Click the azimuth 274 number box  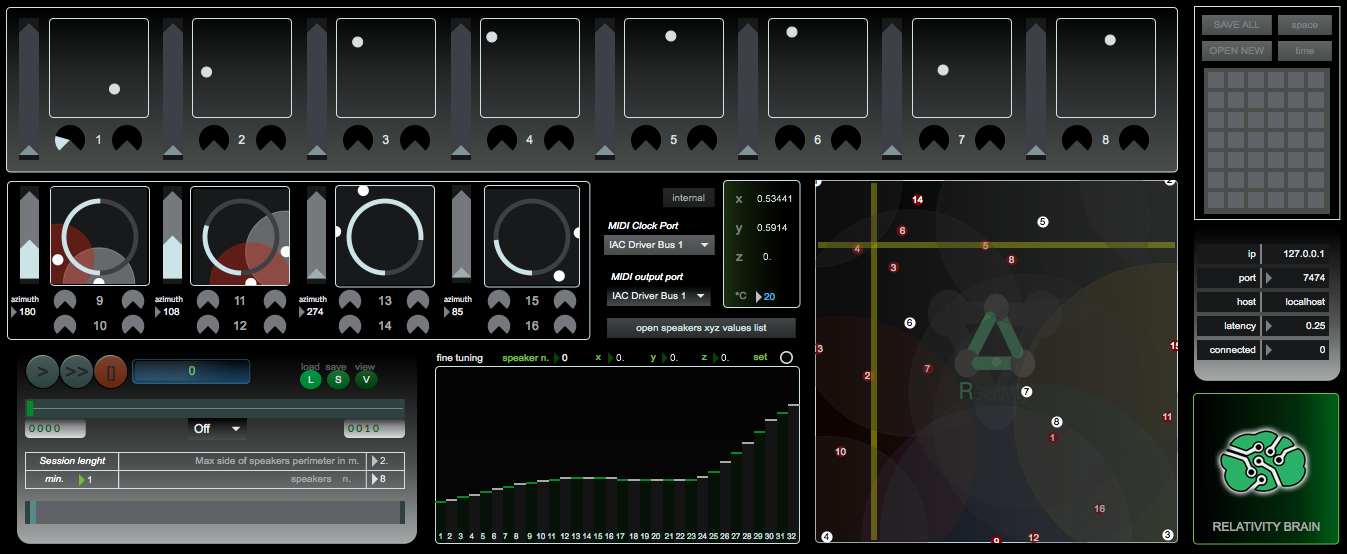[x=313, y=312]
